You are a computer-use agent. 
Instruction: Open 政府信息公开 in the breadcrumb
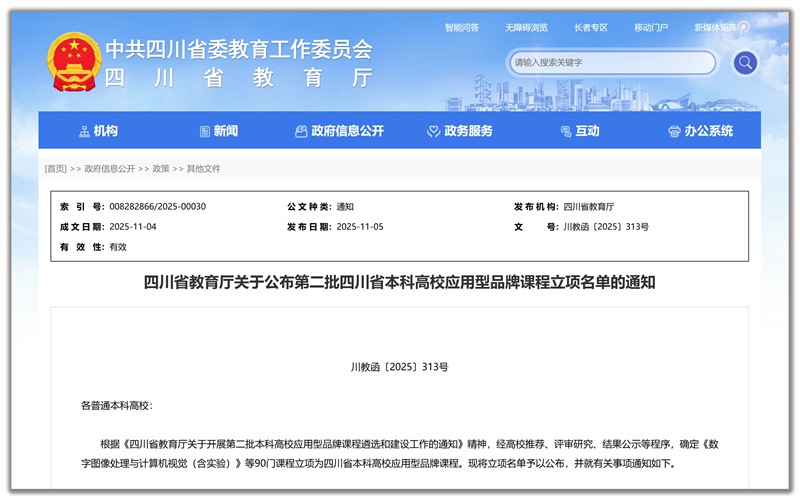(110, 169)
